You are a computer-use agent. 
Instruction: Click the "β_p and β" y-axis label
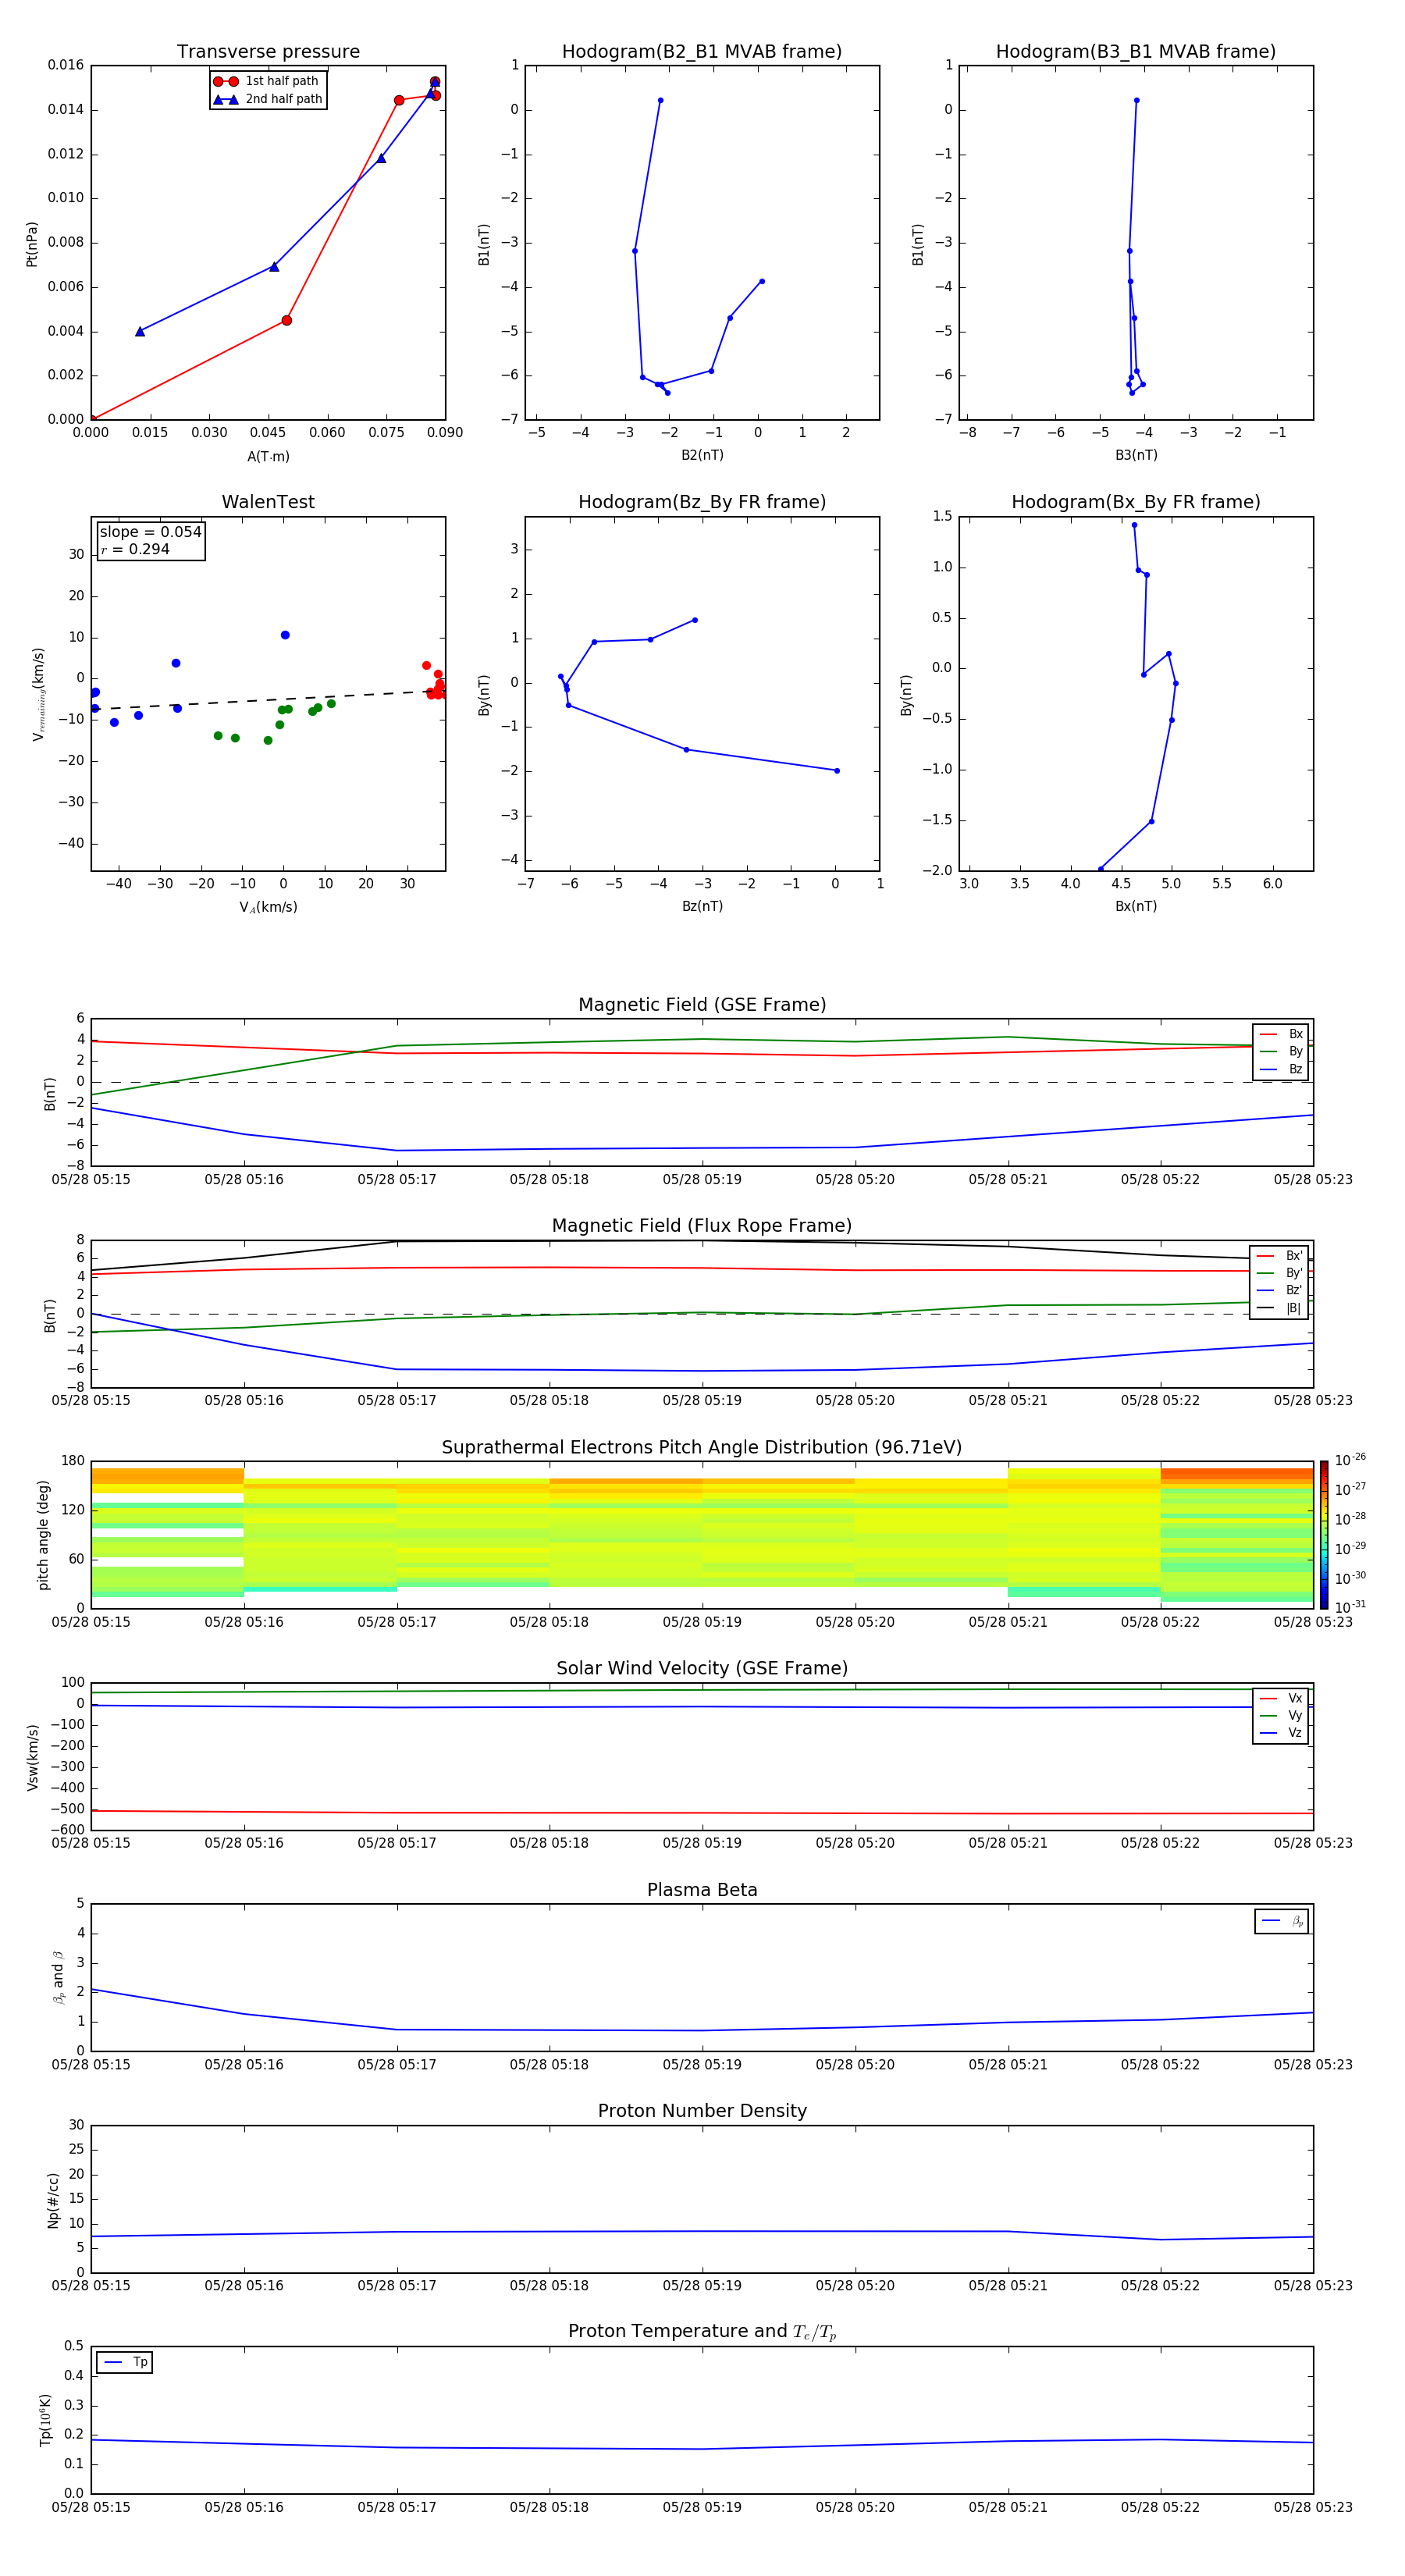(x=58, y=1977)
